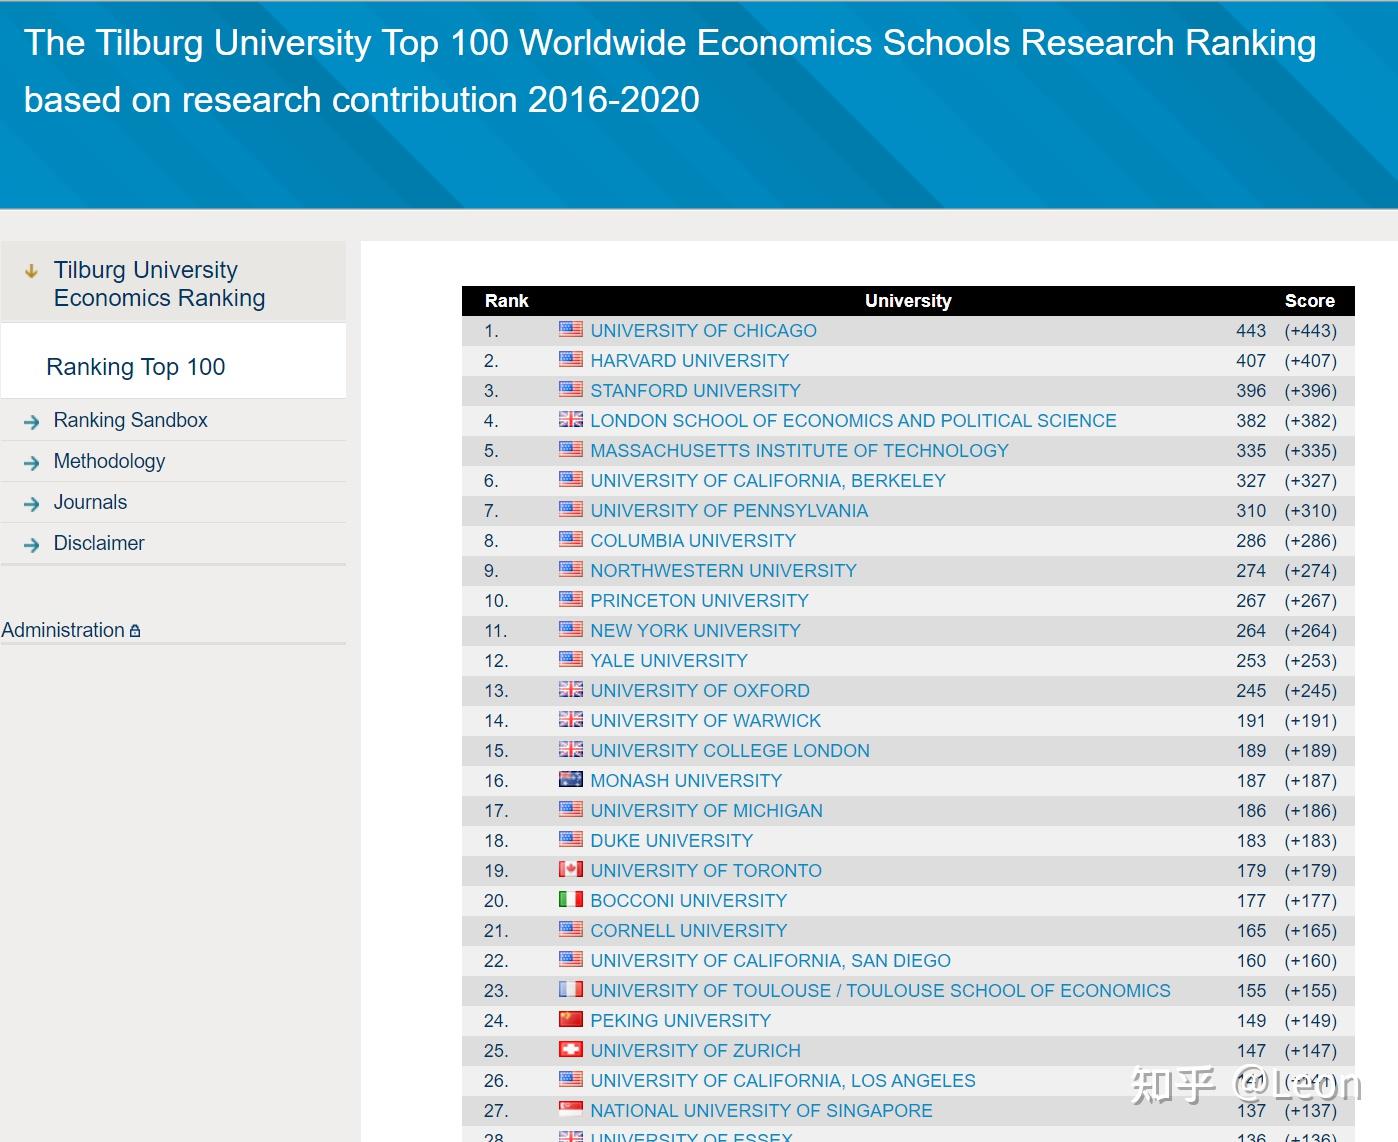Click French flag beside University of Toulouse
This screenshot has width=1398, height=1142.
[571, 989]
